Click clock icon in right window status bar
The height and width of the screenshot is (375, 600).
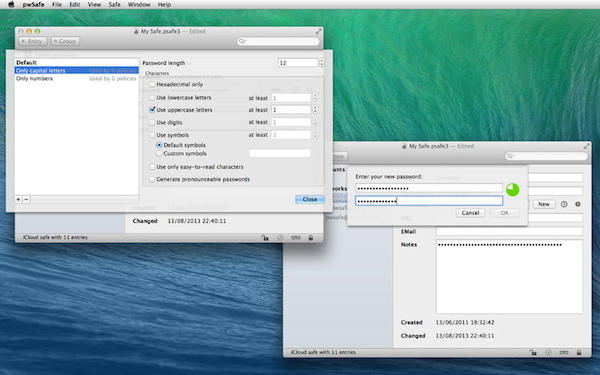[548, 352]
